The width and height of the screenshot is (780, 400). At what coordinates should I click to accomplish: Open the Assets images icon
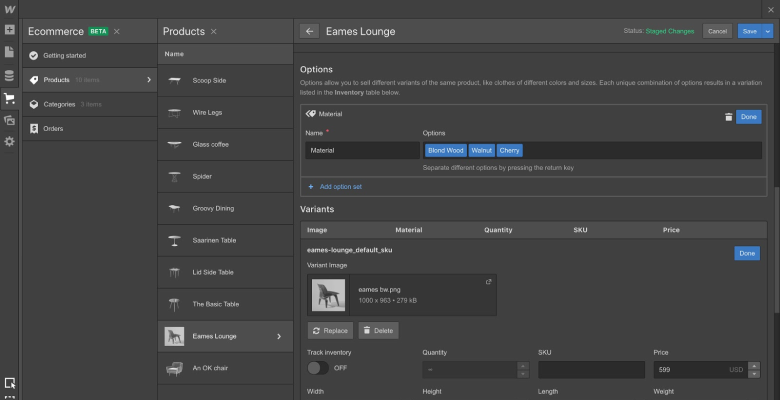pos(9,120)
